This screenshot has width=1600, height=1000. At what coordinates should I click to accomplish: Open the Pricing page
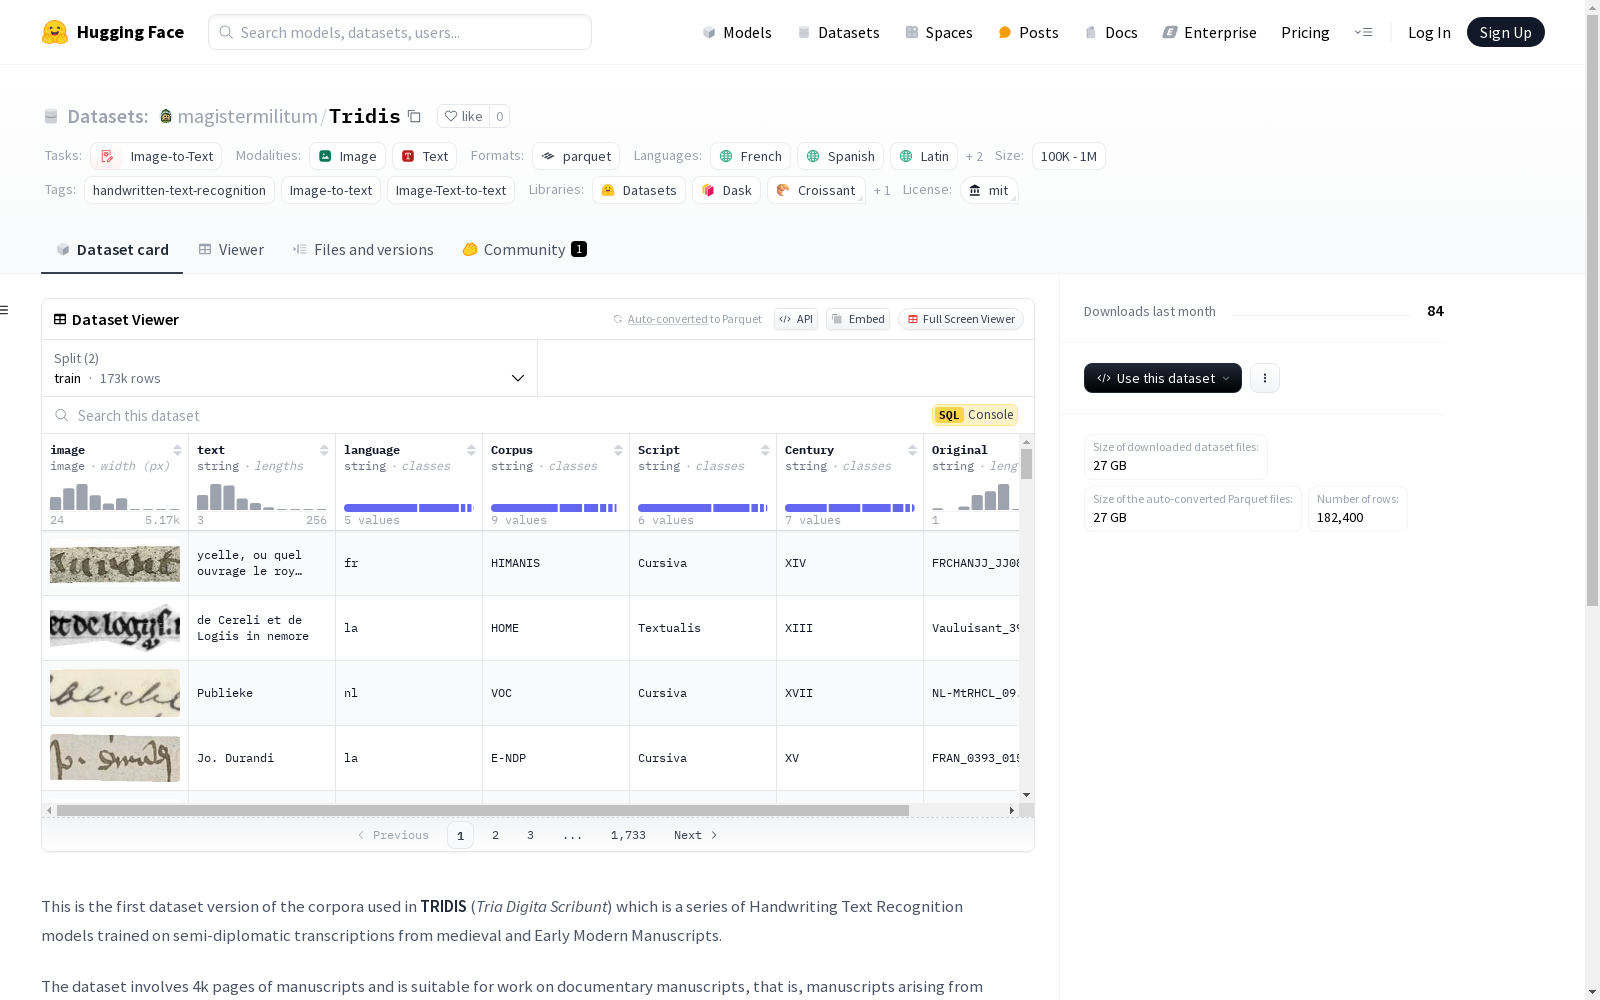coord(1305,32)
